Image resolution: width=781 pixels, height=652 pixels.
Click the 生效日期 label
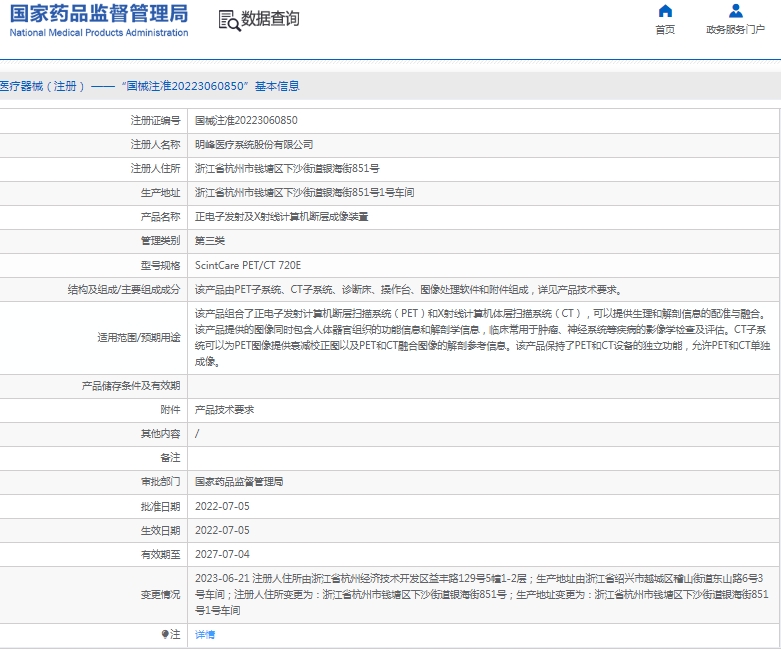tap(160, 530)
